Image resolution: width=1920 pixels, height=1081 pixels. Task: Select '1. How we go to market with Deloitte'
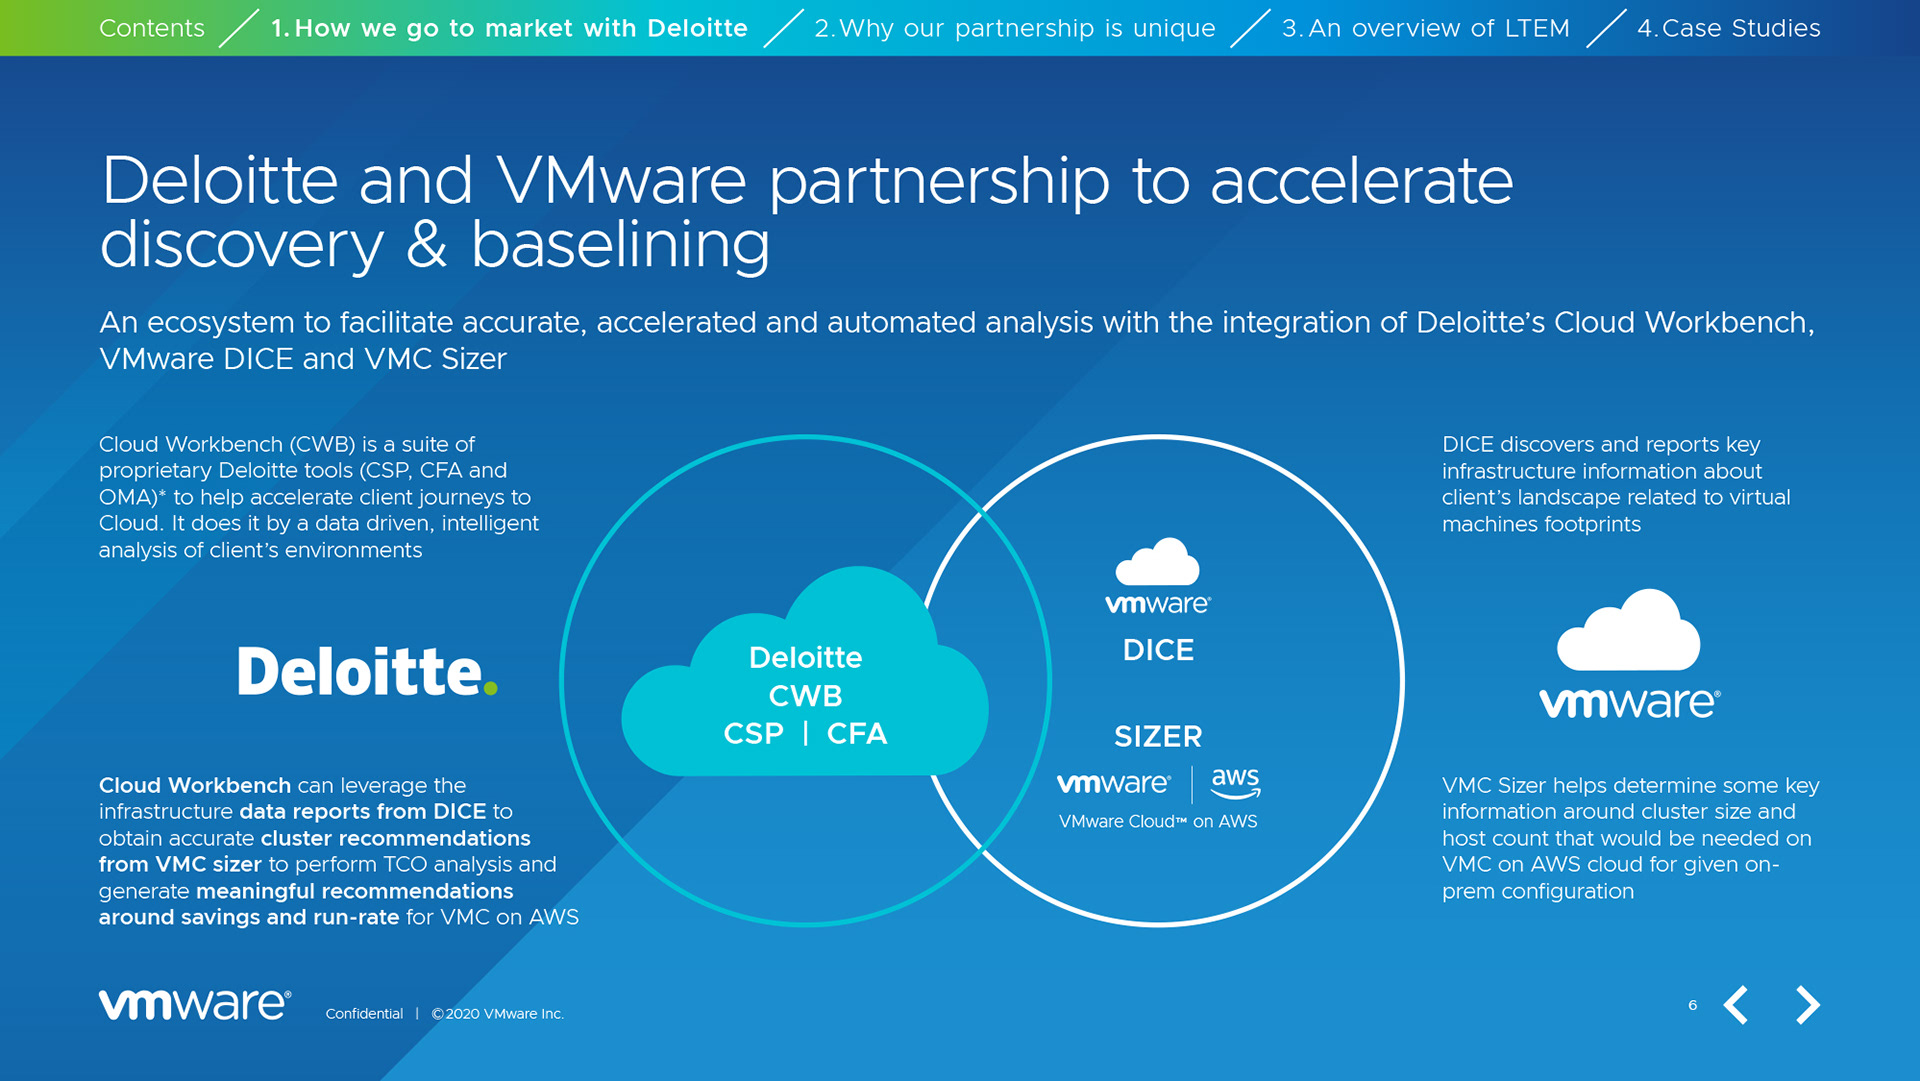510,28
